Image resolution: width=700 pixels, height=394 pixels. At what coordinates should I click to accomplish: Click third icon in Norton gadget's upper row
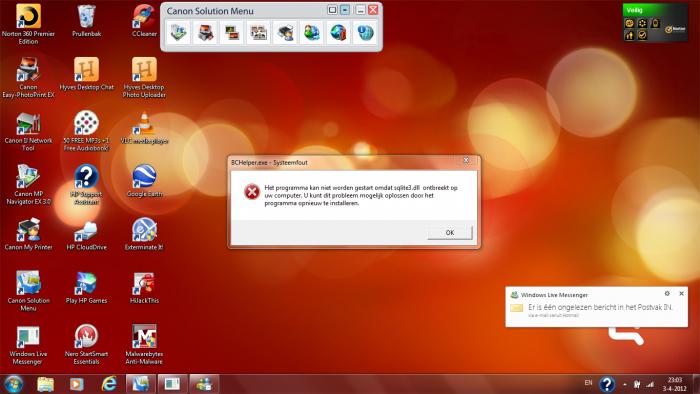click(655, 23)
